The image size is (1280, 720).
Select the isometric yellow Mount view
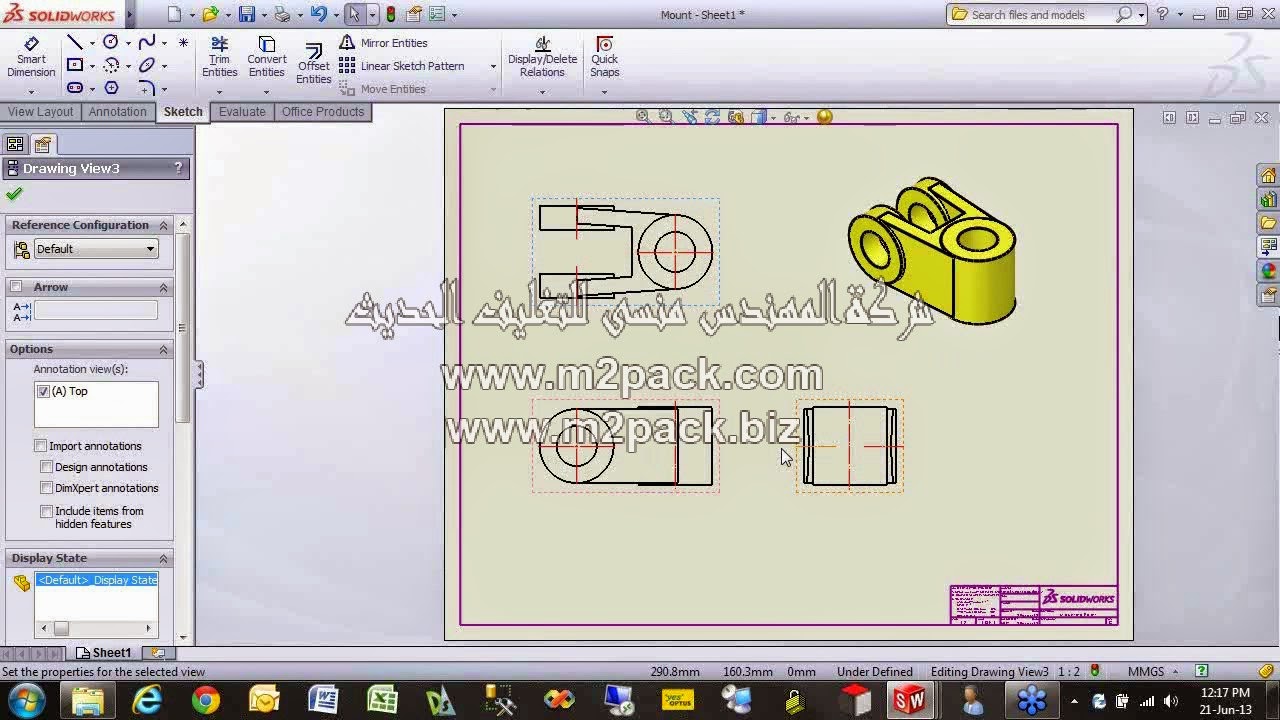point(932,251)
